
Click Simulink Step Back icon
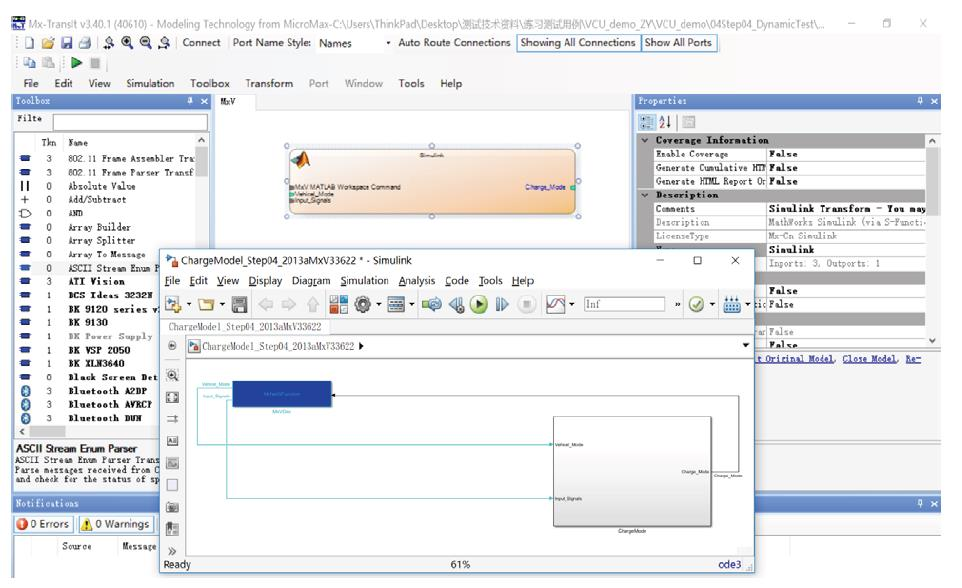coord(456,304)
